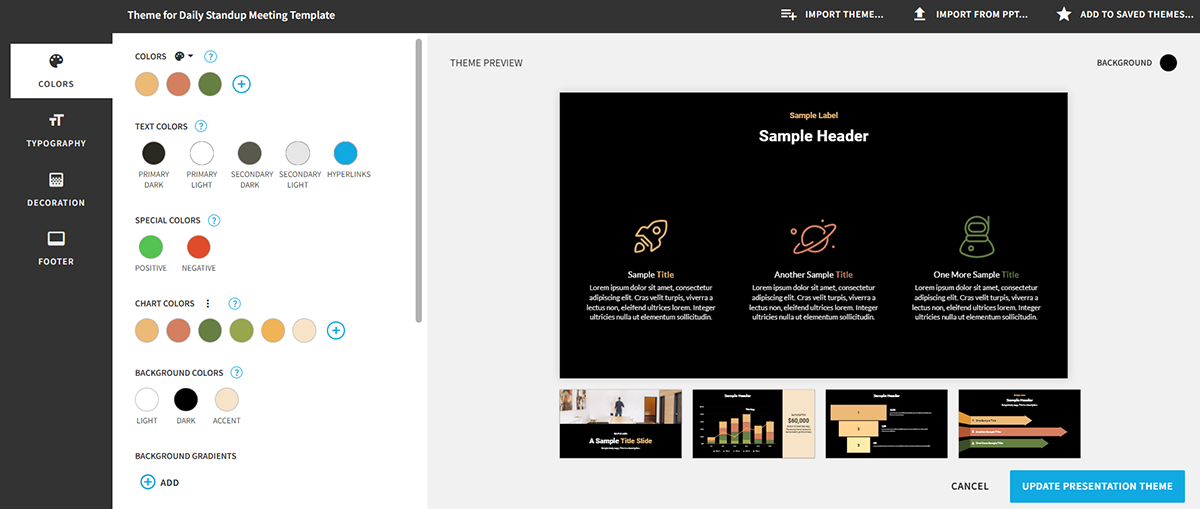Screen dimensions: 1200x509
Task: Show help for Text Colors
Action: coord(201,127)
